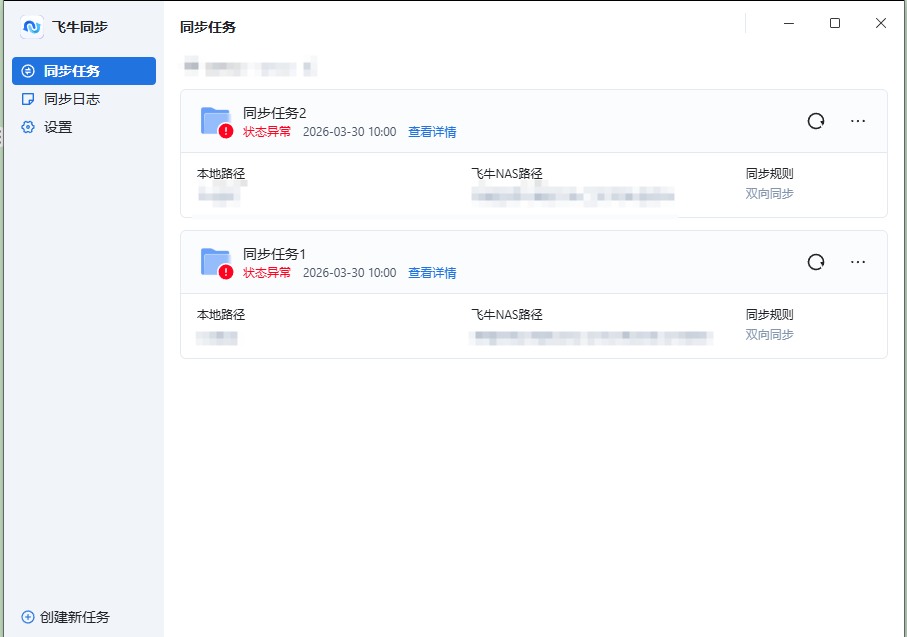Refresh sync for 同步任务2
The image size is (907, 637).
point(816,121)
